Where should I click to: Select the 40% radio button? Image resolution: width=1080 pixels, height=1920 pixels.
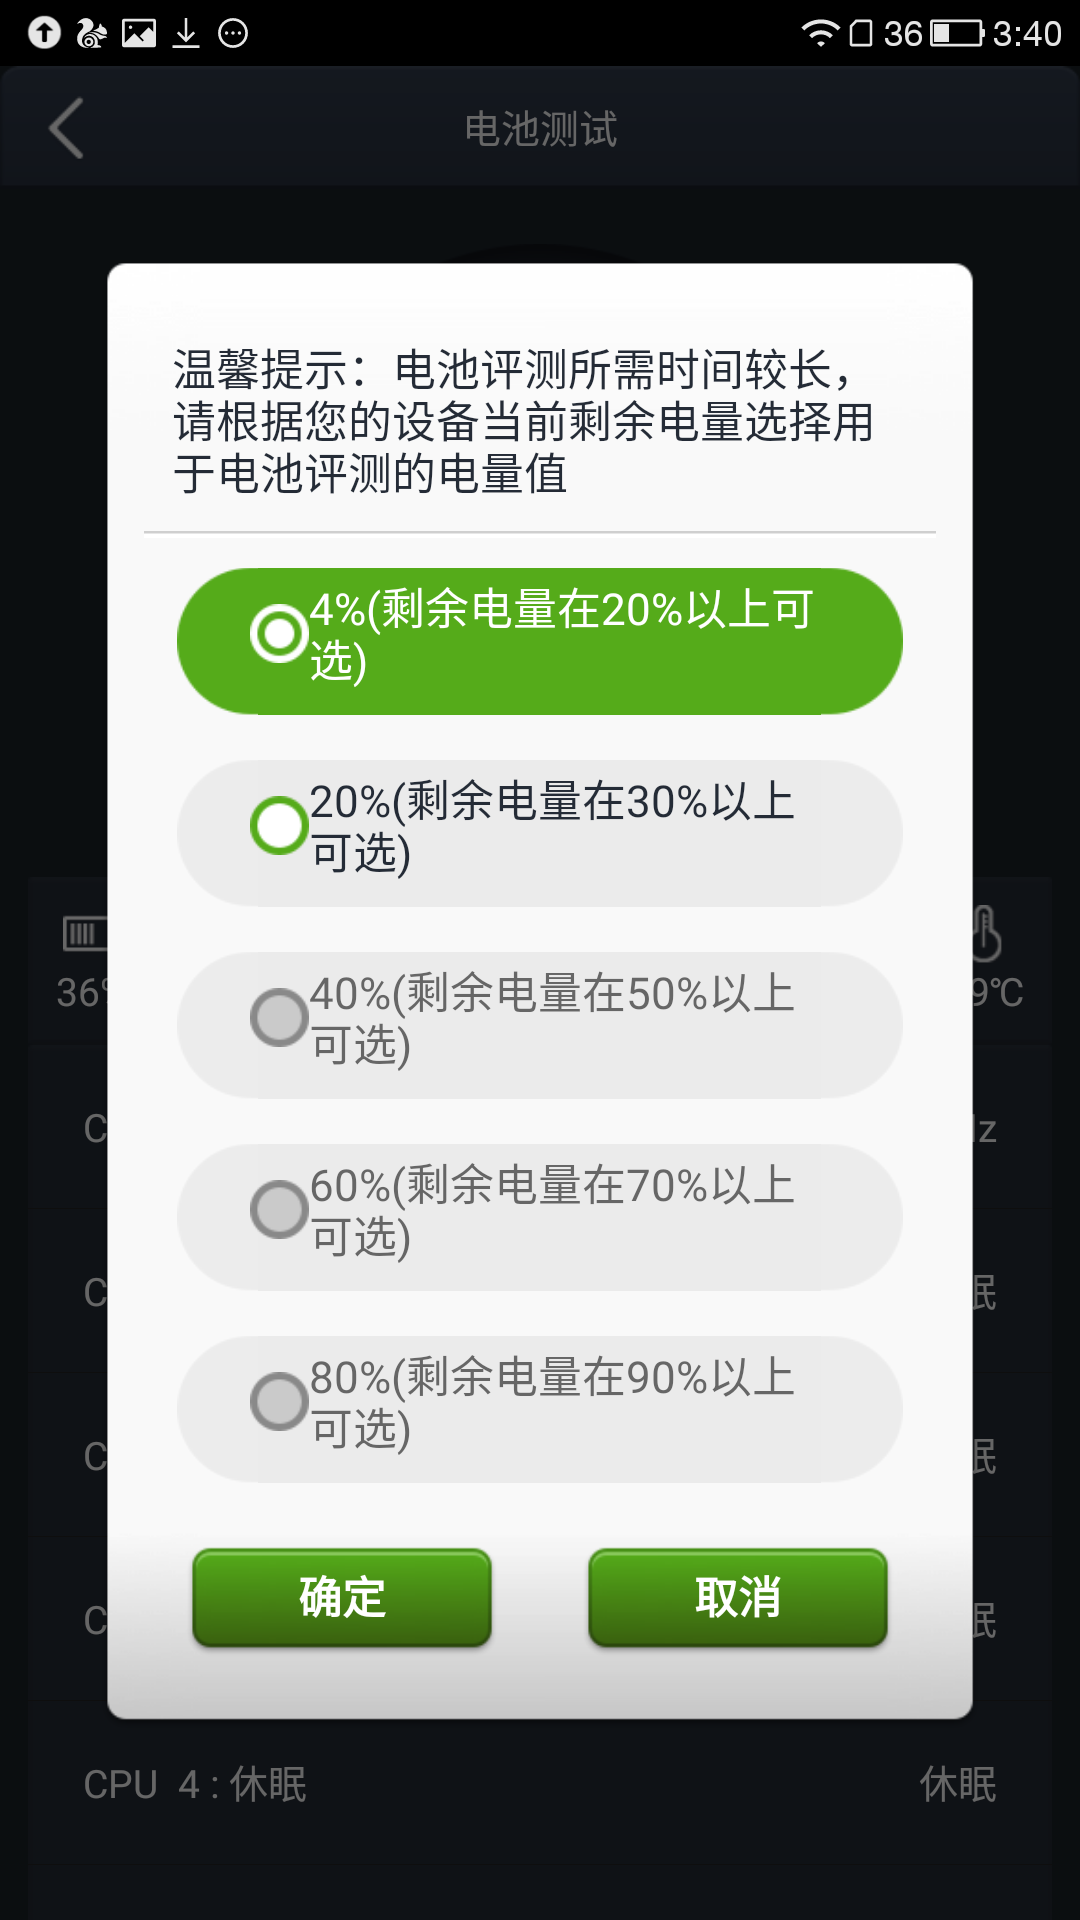tap(279, 1018)
